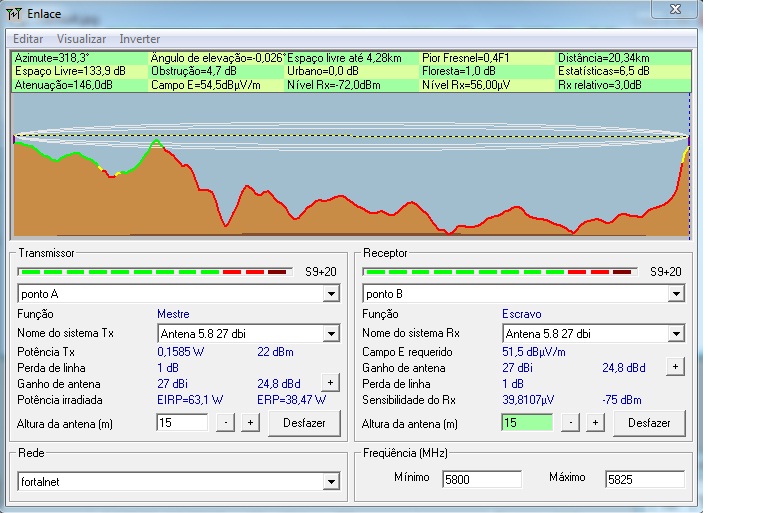This screenshot has height=513, width=768.
Task: Increase receiver antenna height with plus button
Action: tap(595, 423)
